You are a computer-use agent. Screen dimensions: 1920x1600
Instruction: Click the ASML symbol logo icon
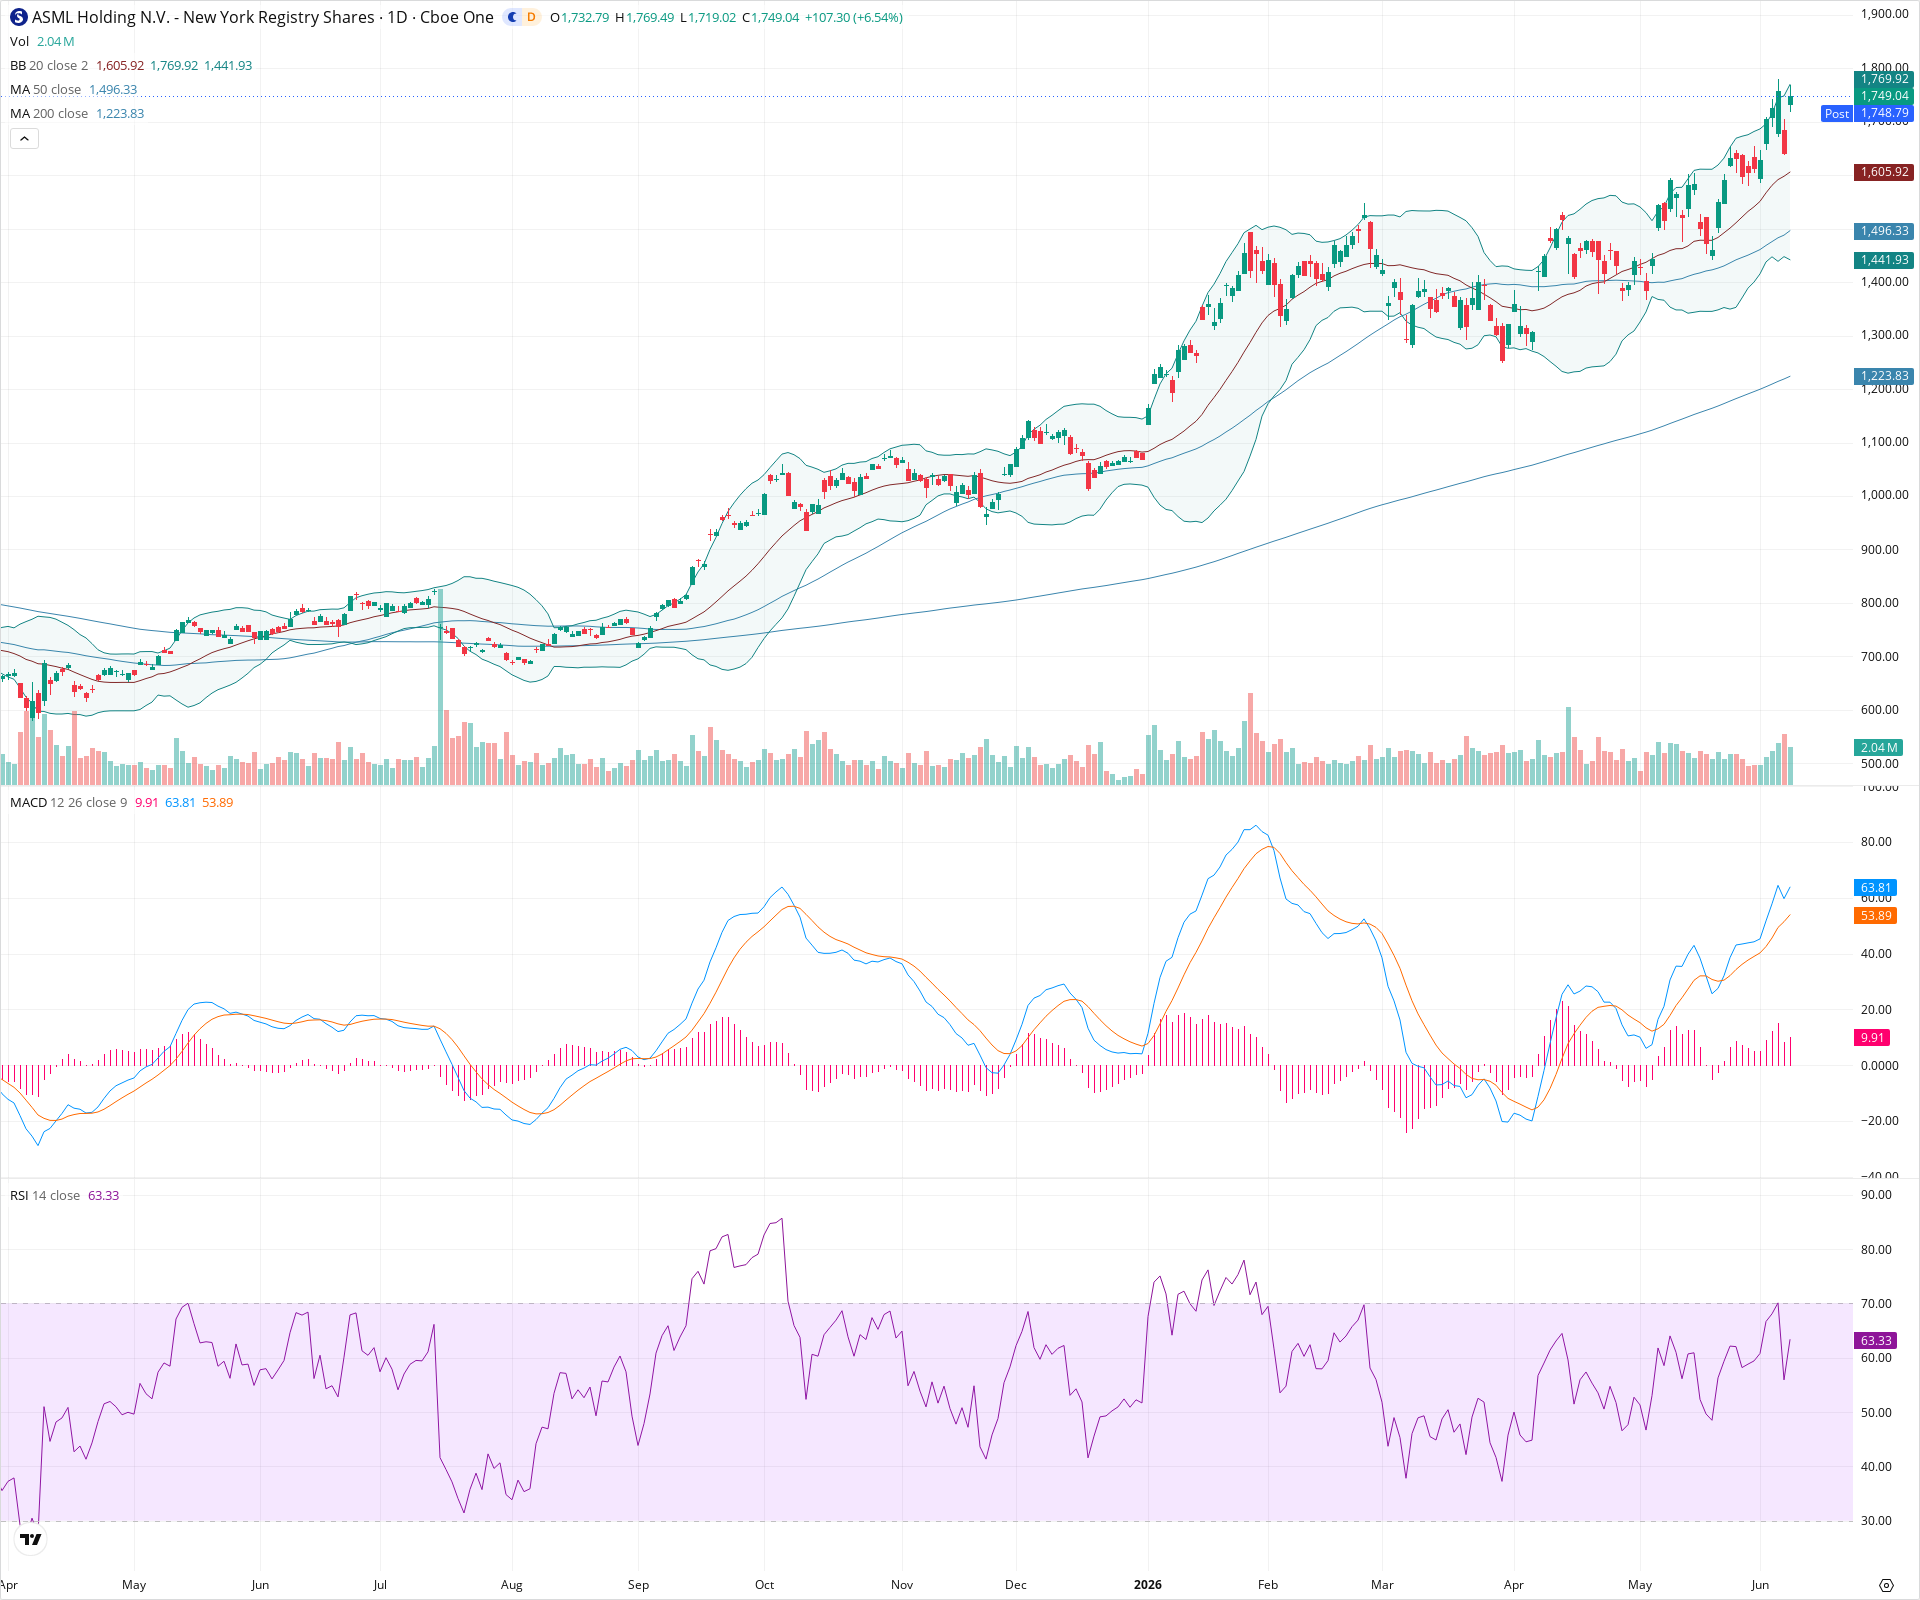pyautogui.click(x=19, y=17)
